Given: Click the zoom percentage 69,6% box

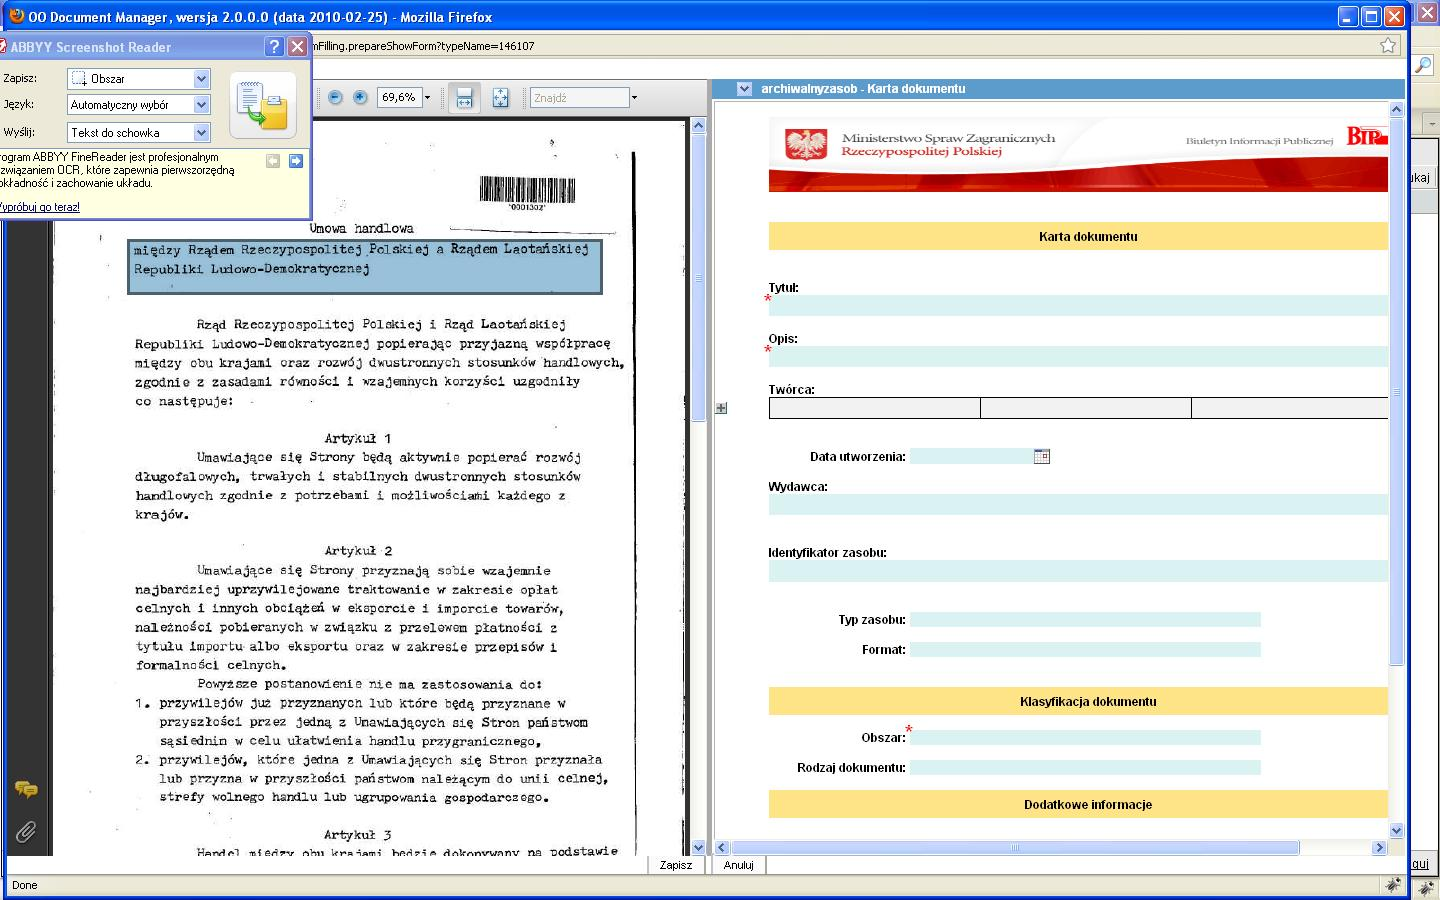Looking at the screenshot, I should pyautogui.click(x=399, y=98).
